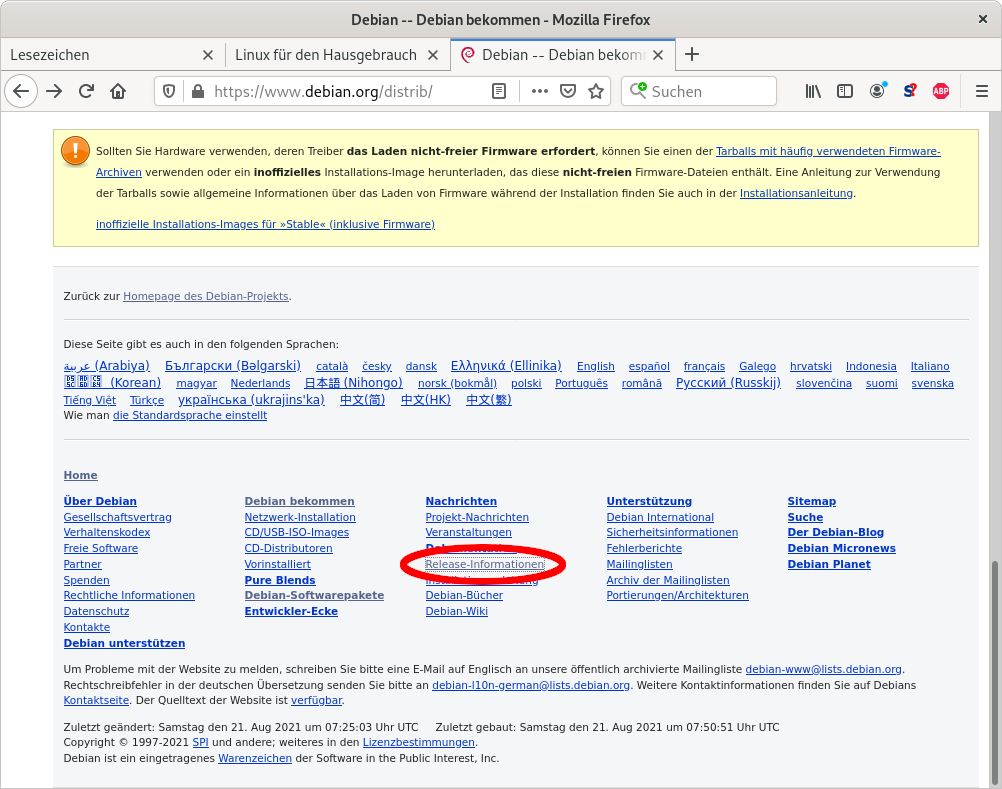Switch page language to English
This screenshot has width=1002, height=789.
tap(596, 366)
